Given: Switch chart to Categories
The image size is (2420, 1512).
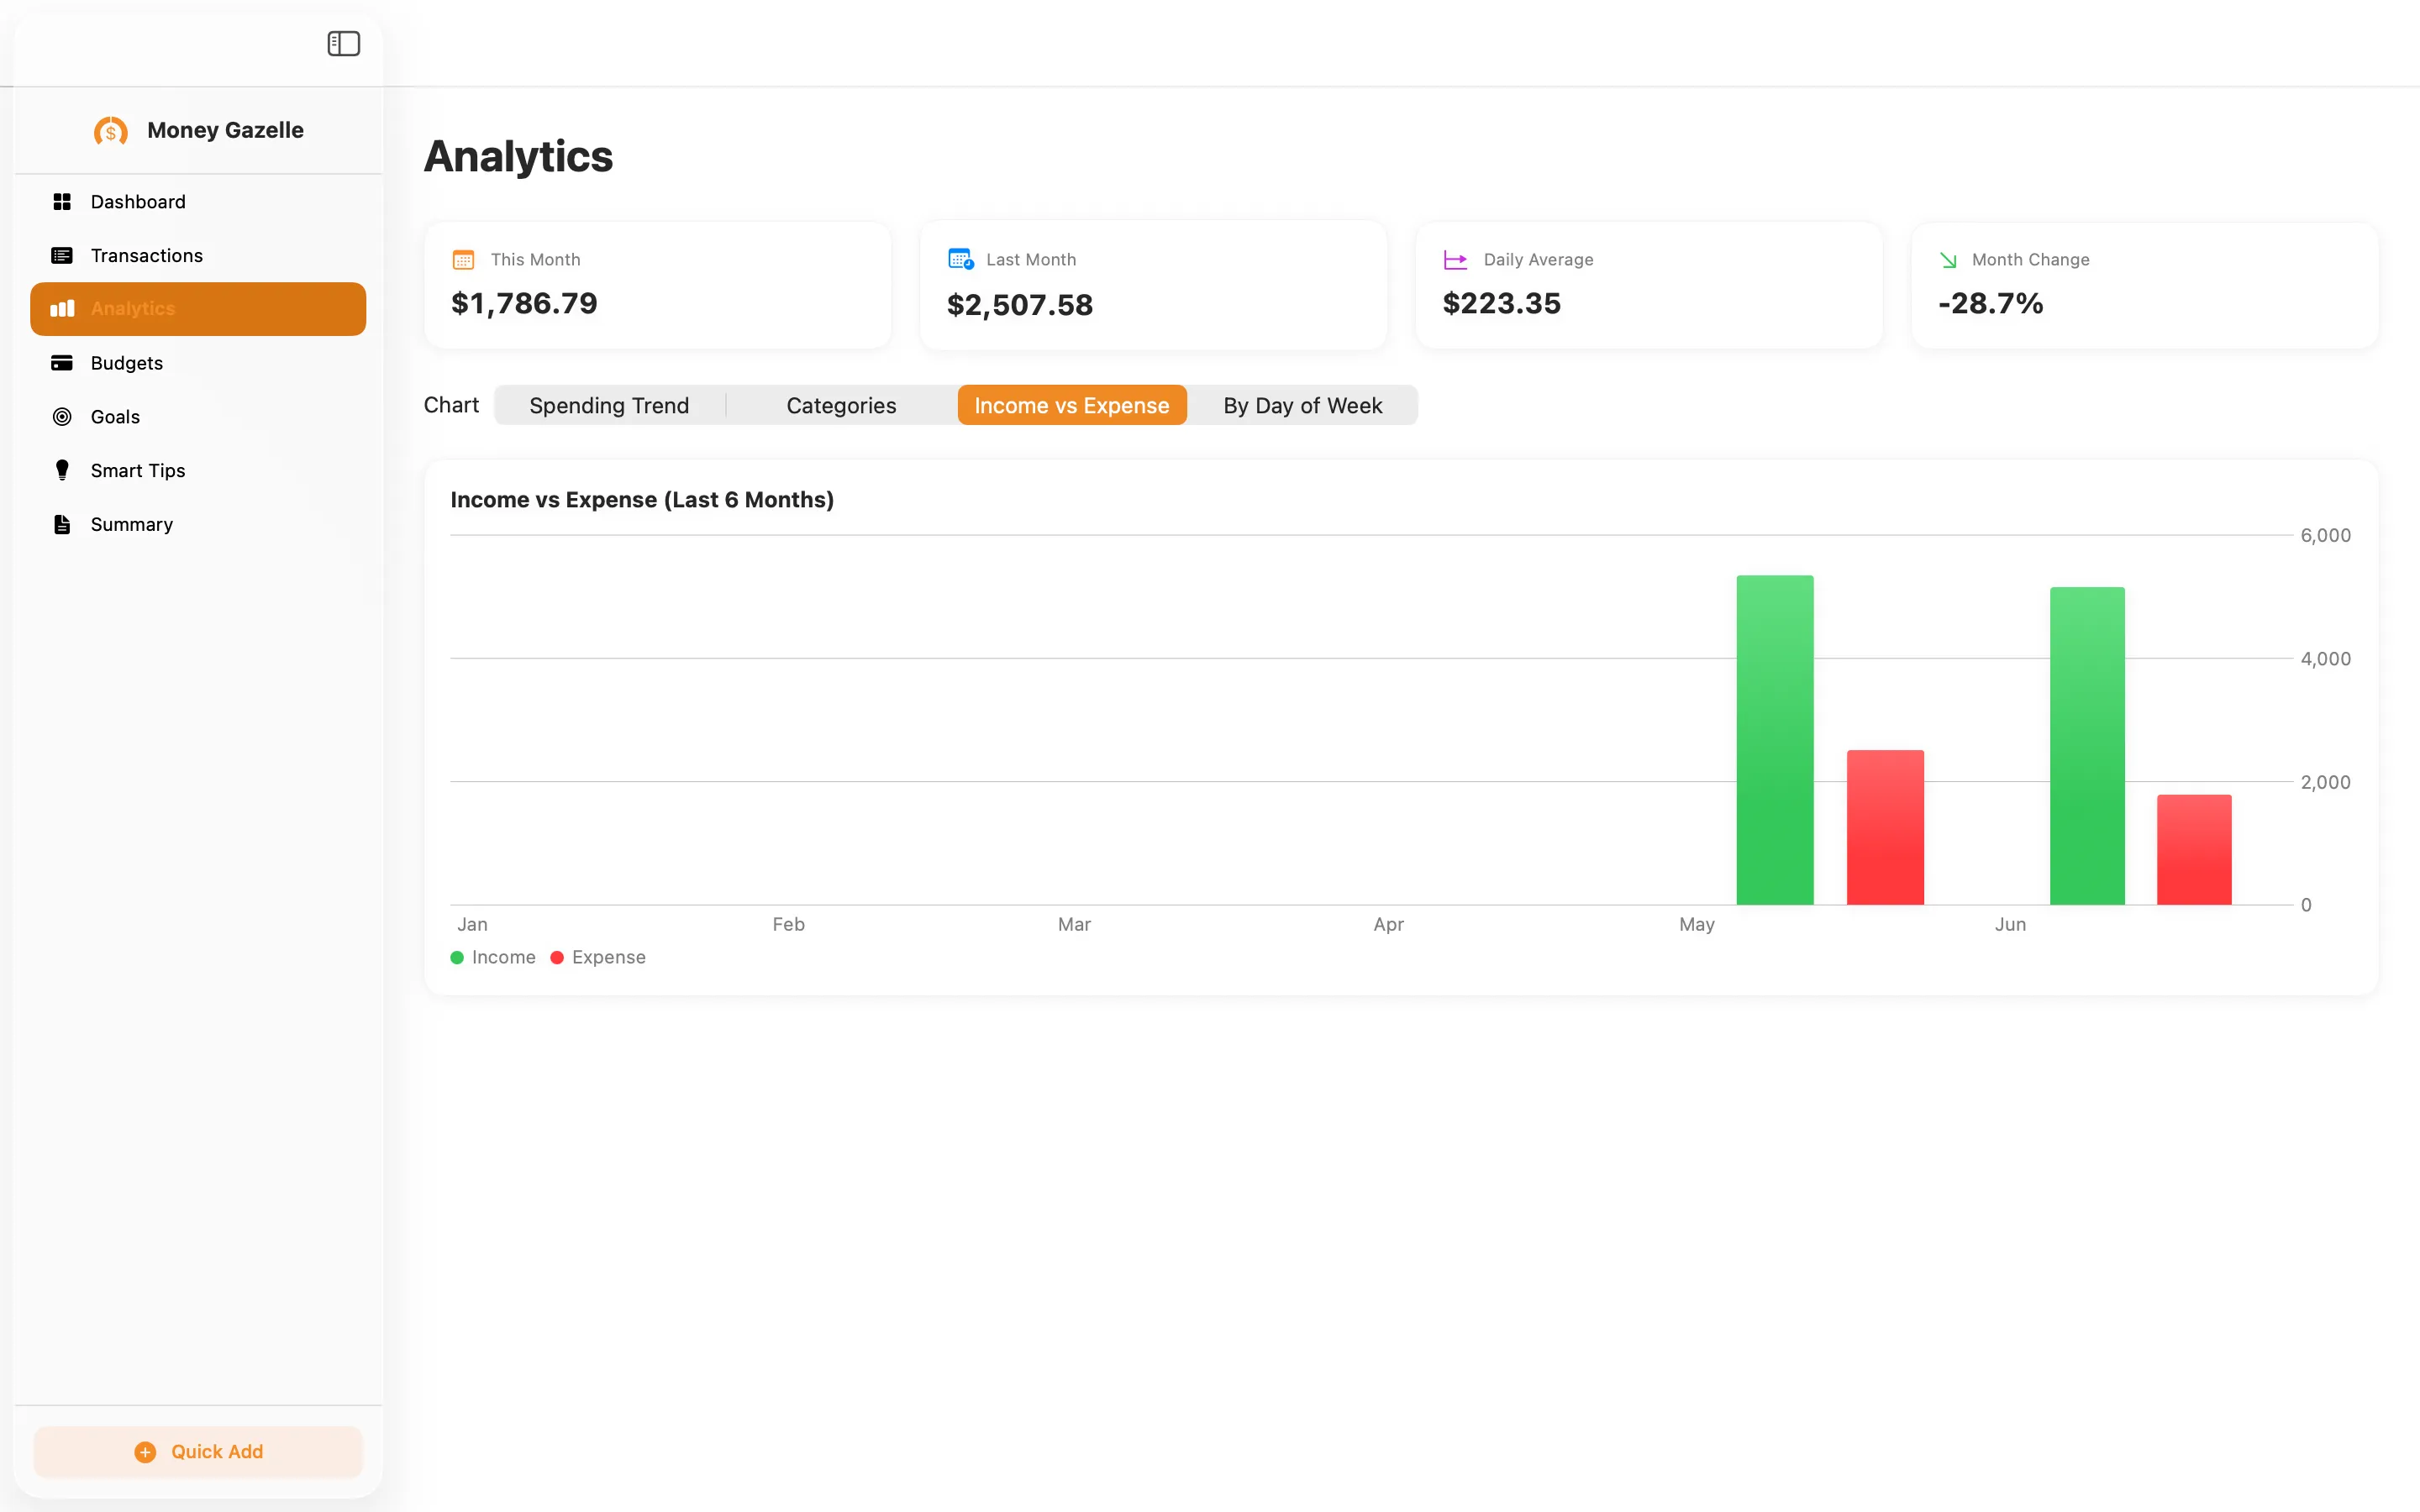Looking at the screenshot, I should (841, 405).
